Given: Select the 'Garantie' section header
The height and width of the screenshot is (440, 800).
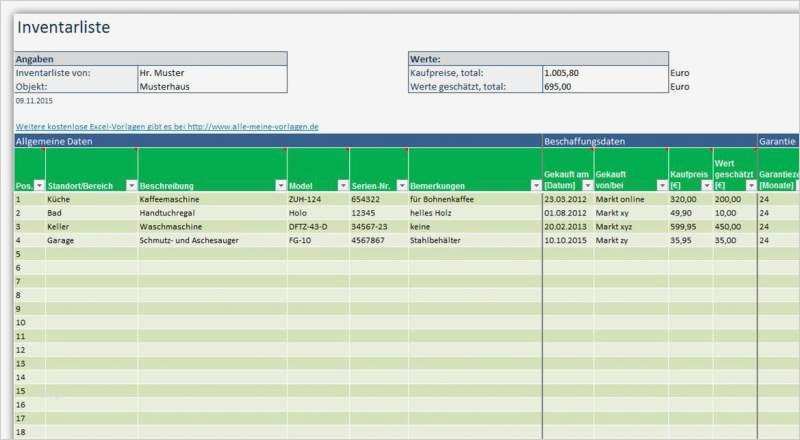Looking at the screenshot, I should 778,141.
